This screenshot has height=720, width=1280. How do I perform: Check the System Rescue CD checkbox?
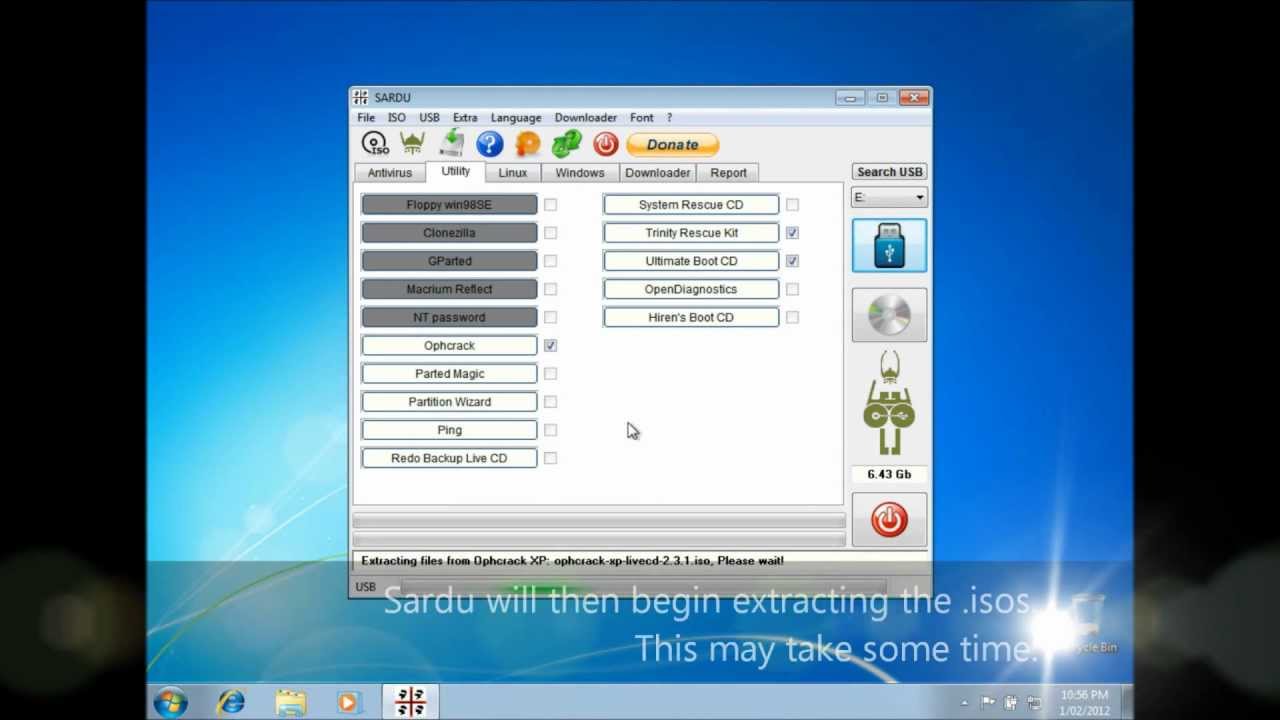coord(792,204)
